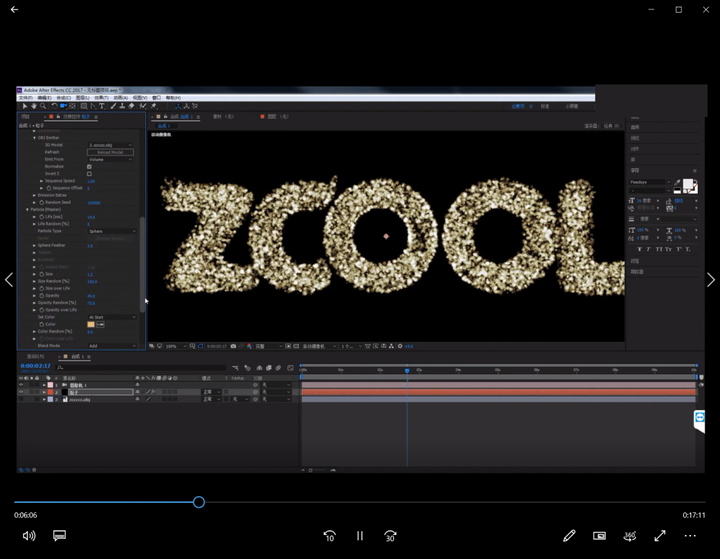Image resolution: width=720 pixels, height=559 pixels.
Task: Open mini view in the video player
Action: click(599, 536)
